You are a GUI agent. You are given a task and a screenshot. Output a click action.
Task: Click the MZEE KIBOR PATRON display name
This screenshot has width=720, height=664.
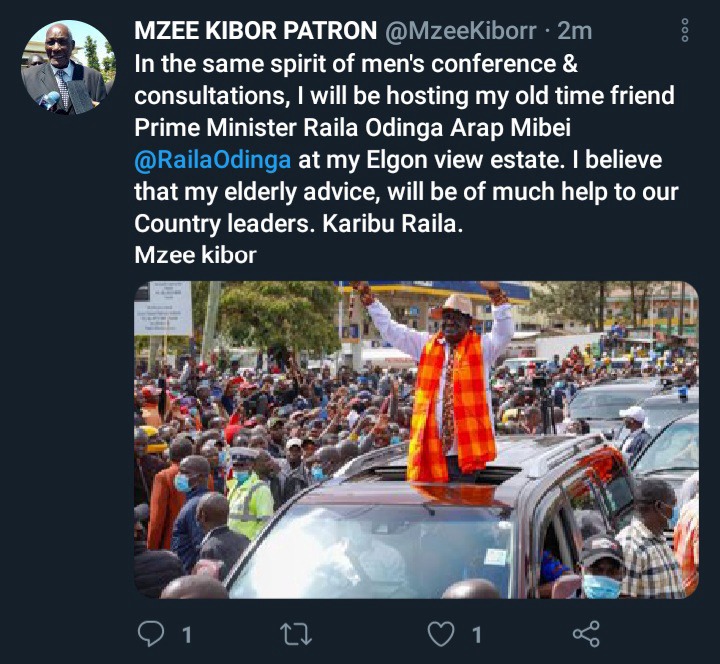click(255, 31)
